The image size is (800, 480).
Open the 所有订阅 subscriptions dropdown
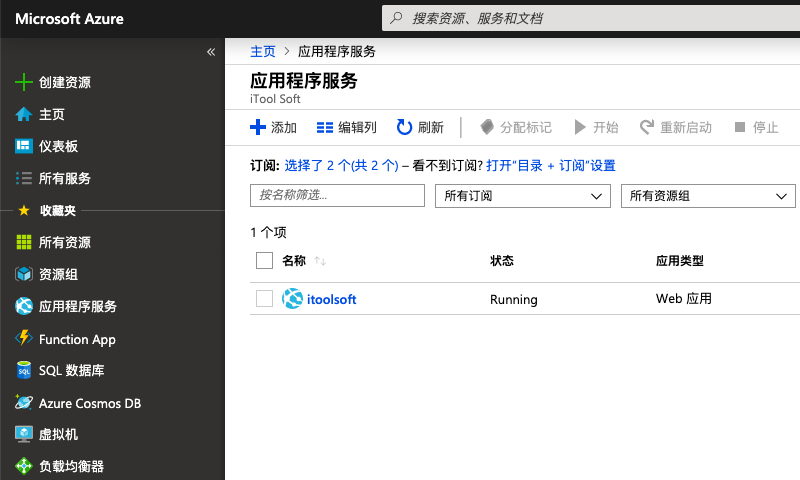coord(522,196)
